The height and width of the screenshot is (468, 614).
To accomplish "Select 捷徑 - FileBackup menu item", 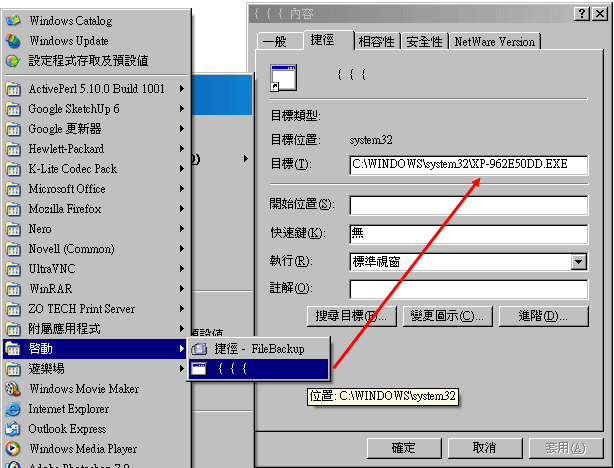I will tap(259, 349).
